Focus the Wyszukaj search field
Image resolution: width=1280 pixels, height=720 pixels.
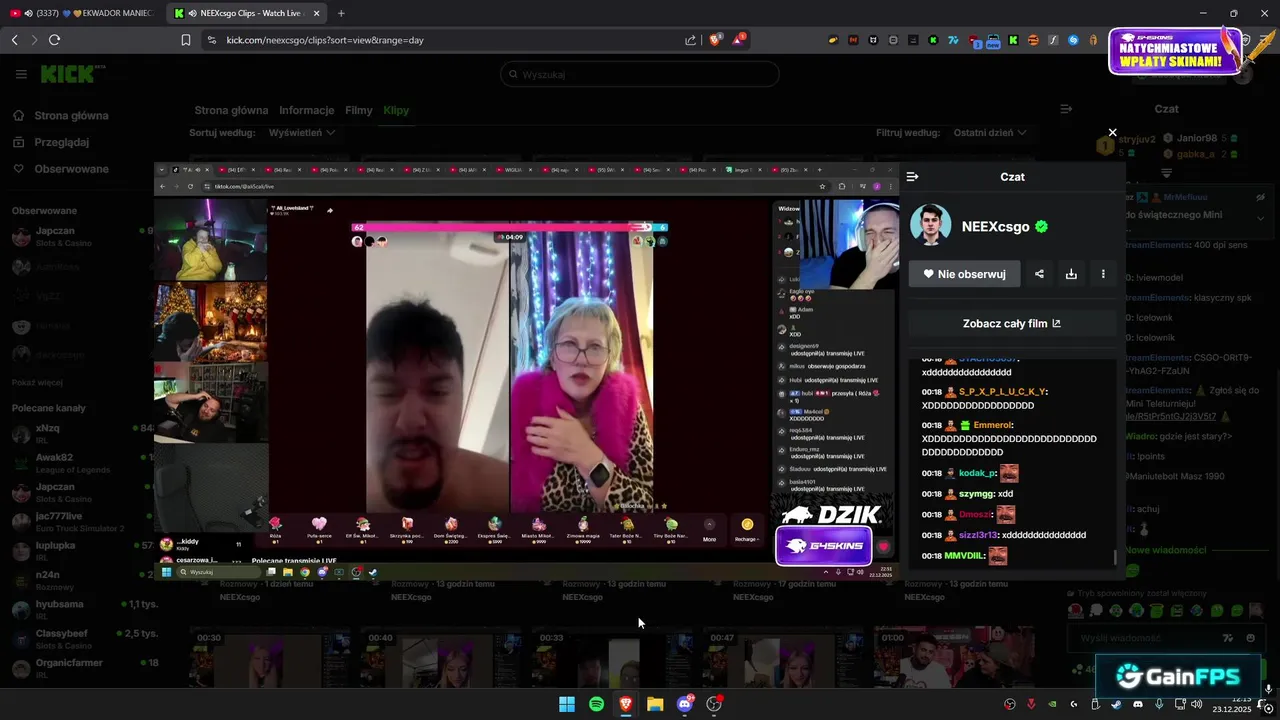tap(640, 74)
